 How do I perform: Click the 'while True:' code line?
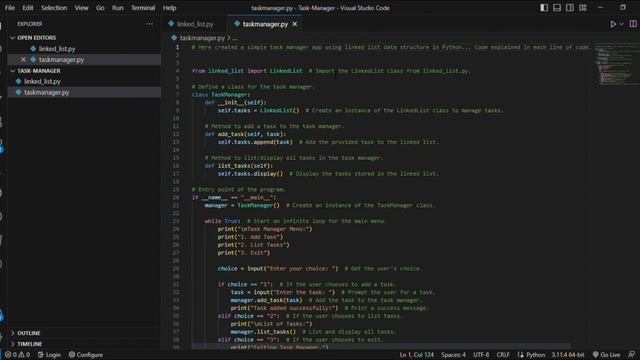(x=222, y=221)
